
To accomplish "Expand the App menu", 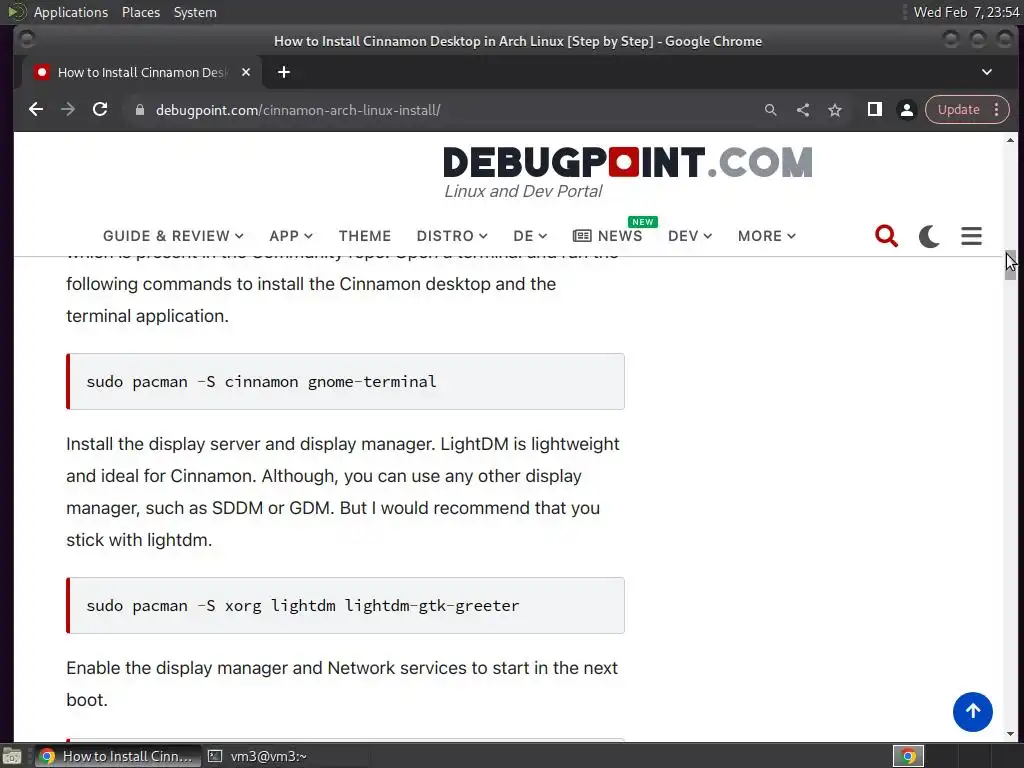I will point(291,236).
